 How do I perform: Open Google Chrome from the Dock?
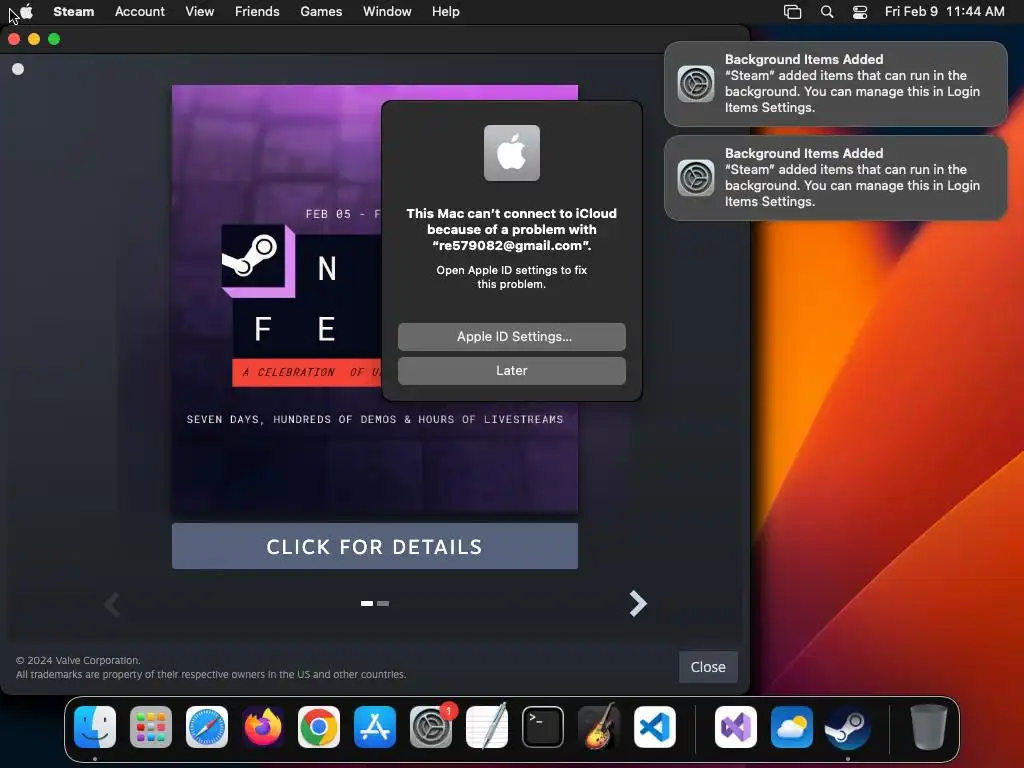319,727
